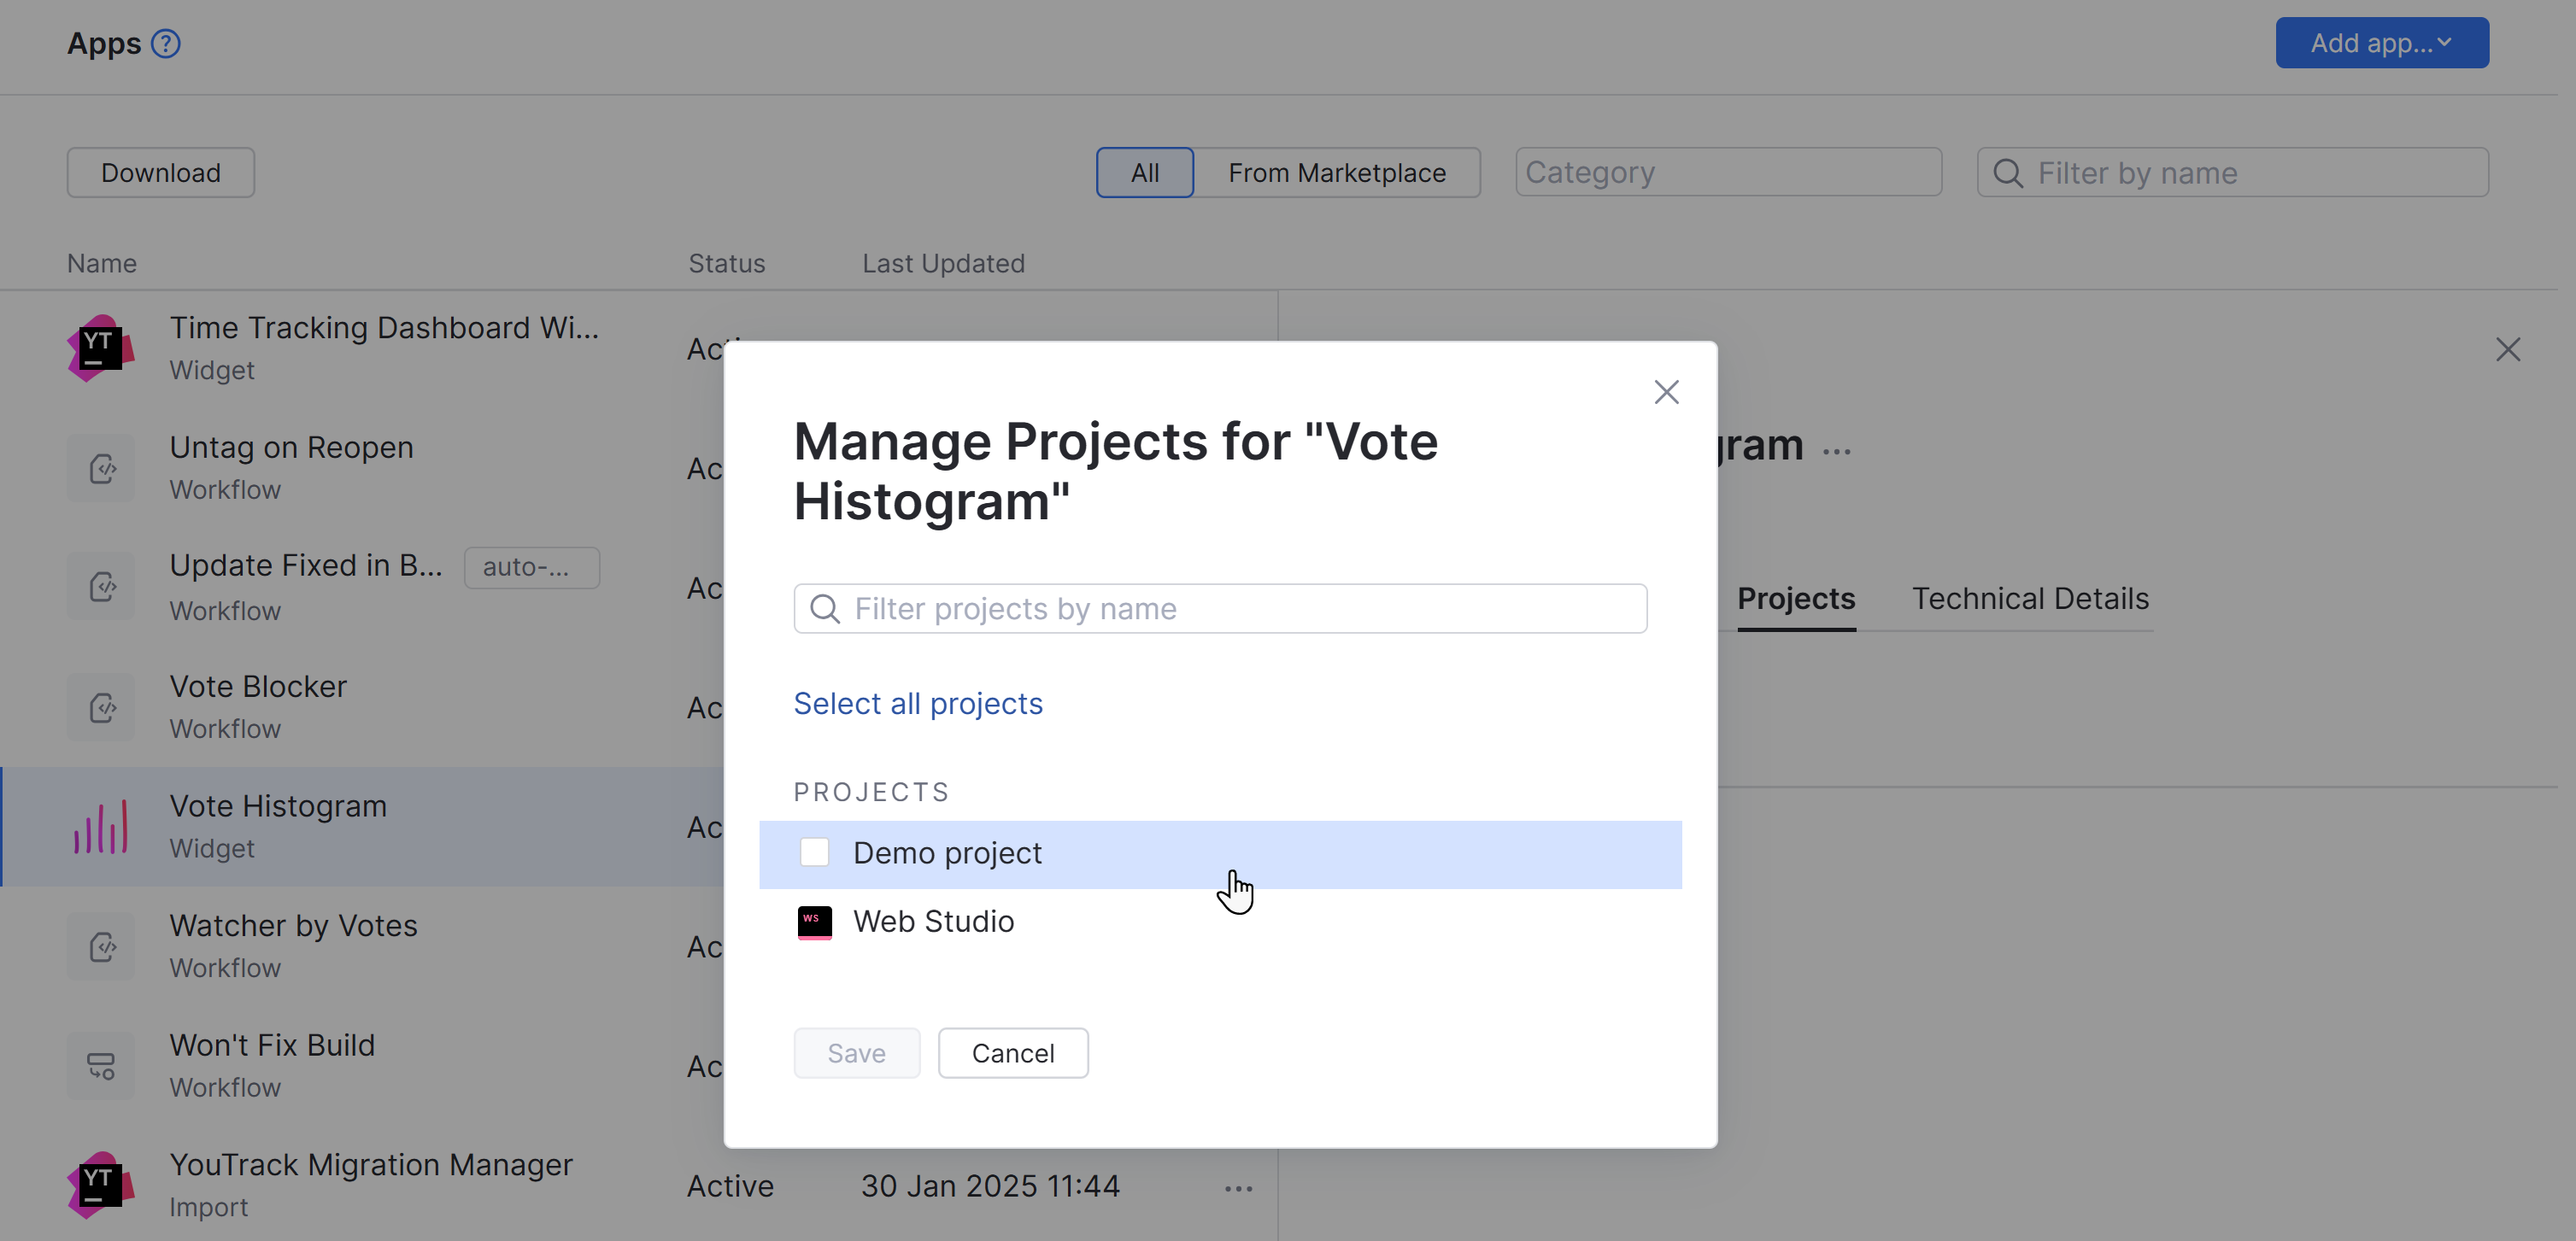Click the Download button
2576x1241 pixels.
click(160, 172)
